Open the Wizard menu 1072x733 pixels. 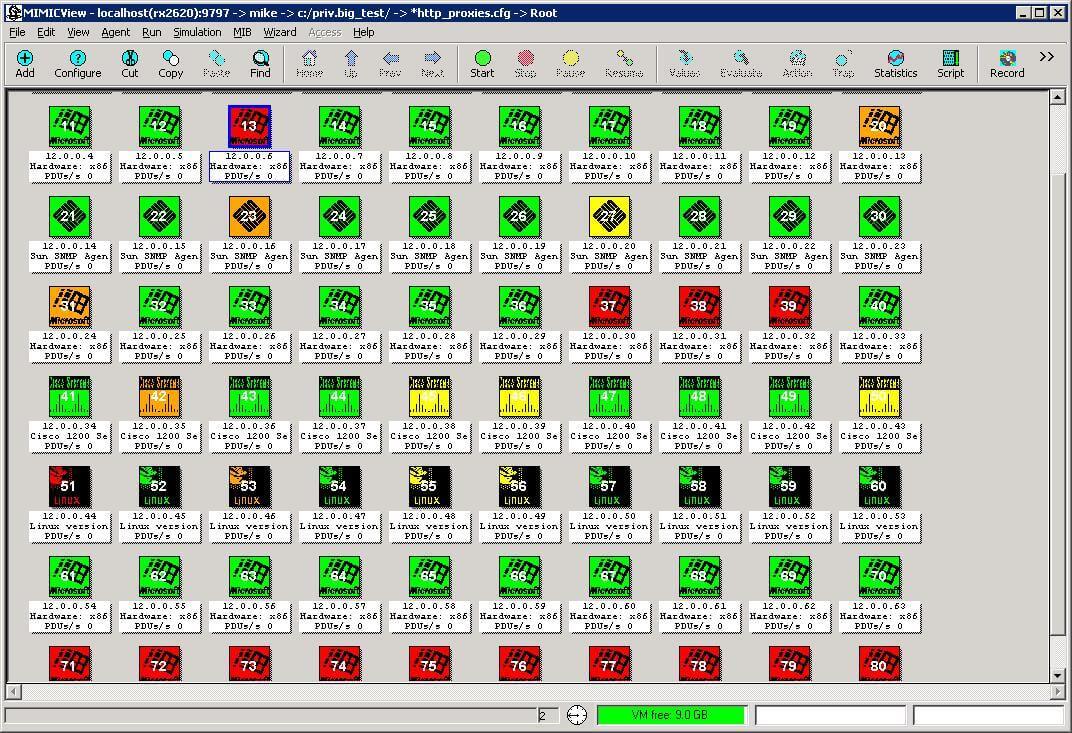[x=279, y=32]
